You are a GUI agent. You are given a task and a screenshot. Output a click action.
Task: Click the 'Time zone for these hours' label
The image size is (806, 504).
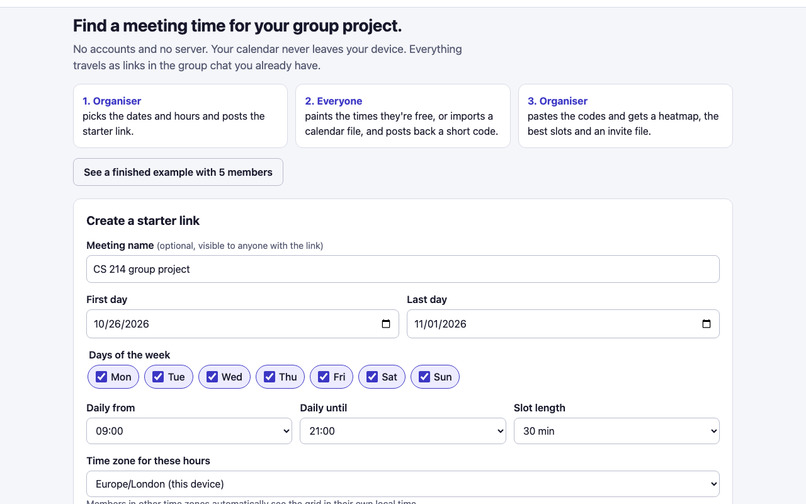[x=148, y=461]
